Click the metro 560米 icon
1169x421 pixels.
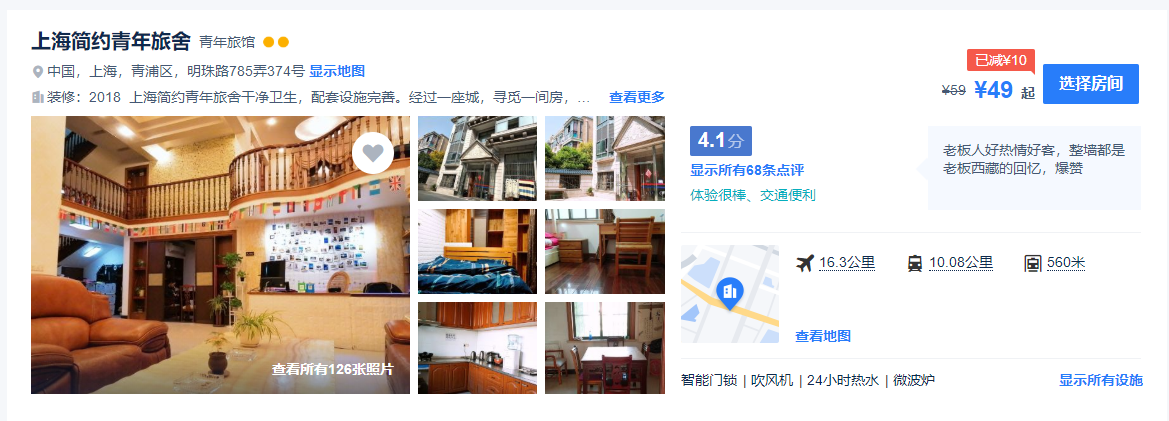pos(1033,263)
